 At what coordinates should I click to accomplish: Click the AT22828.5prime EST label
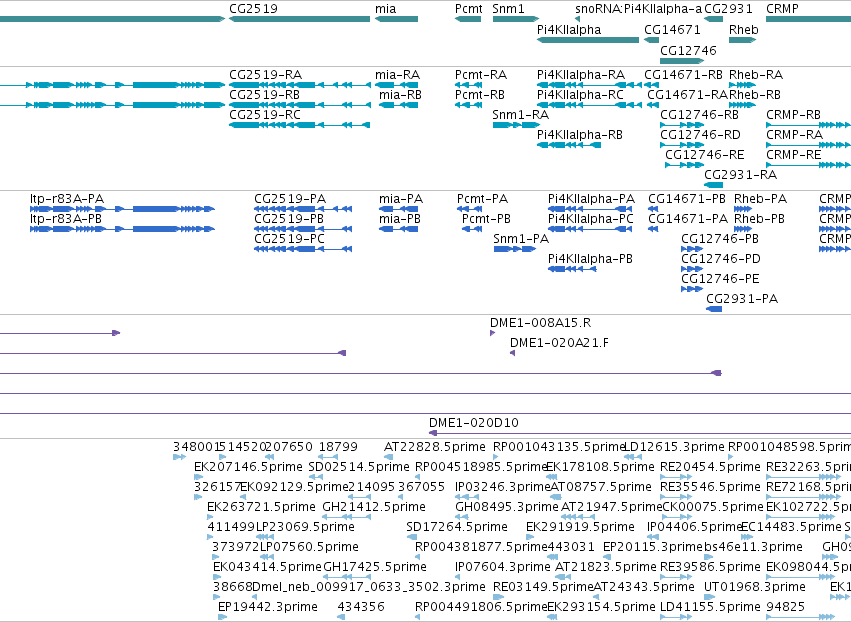click(x=434, y=447)
